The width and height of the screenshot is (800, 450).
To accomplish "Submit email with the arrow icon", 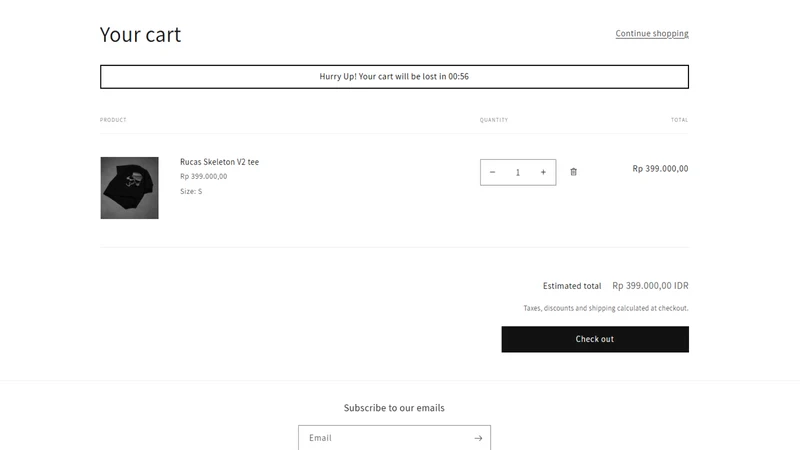I will click(478, 438).
